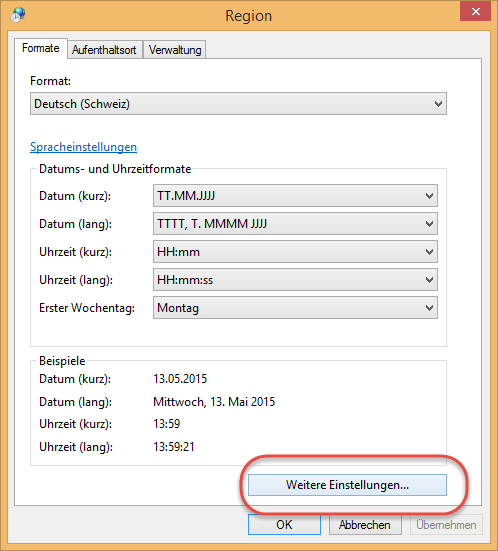Open the Spracheinstellungen link
498x551 pixels.
coord(84,147)
